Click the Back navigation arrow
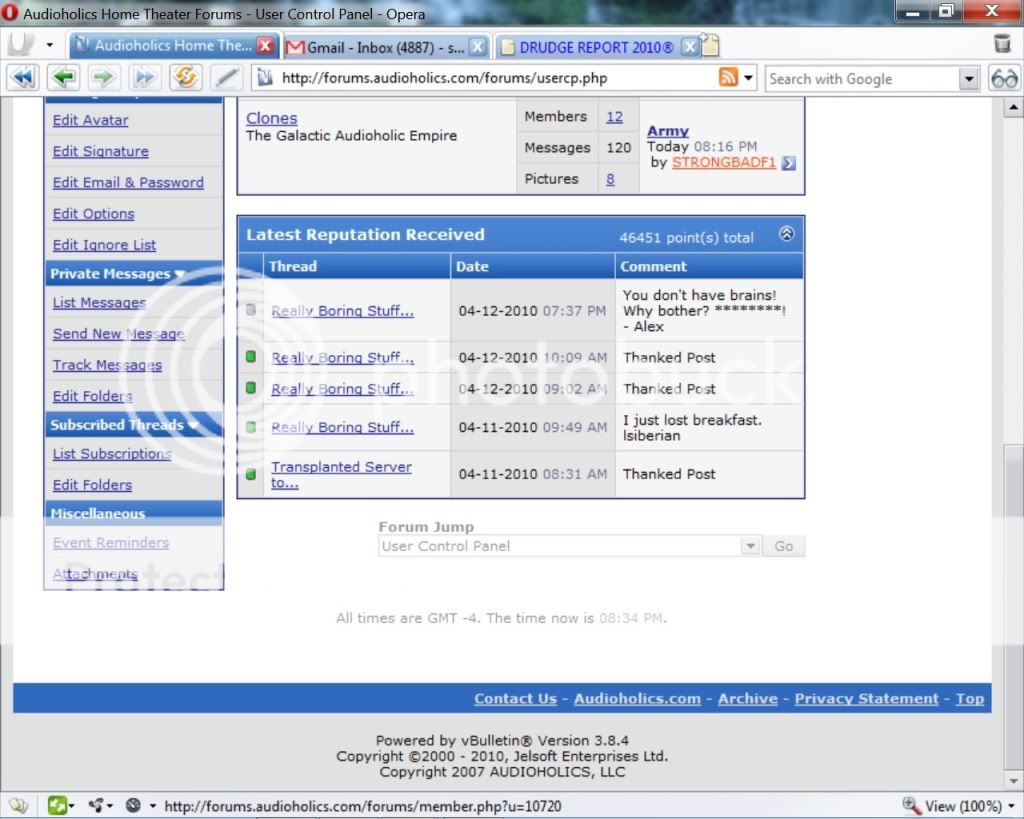The width and height of the screenshot is (1024, 819). pyautogui.click(x=64, y=78)
